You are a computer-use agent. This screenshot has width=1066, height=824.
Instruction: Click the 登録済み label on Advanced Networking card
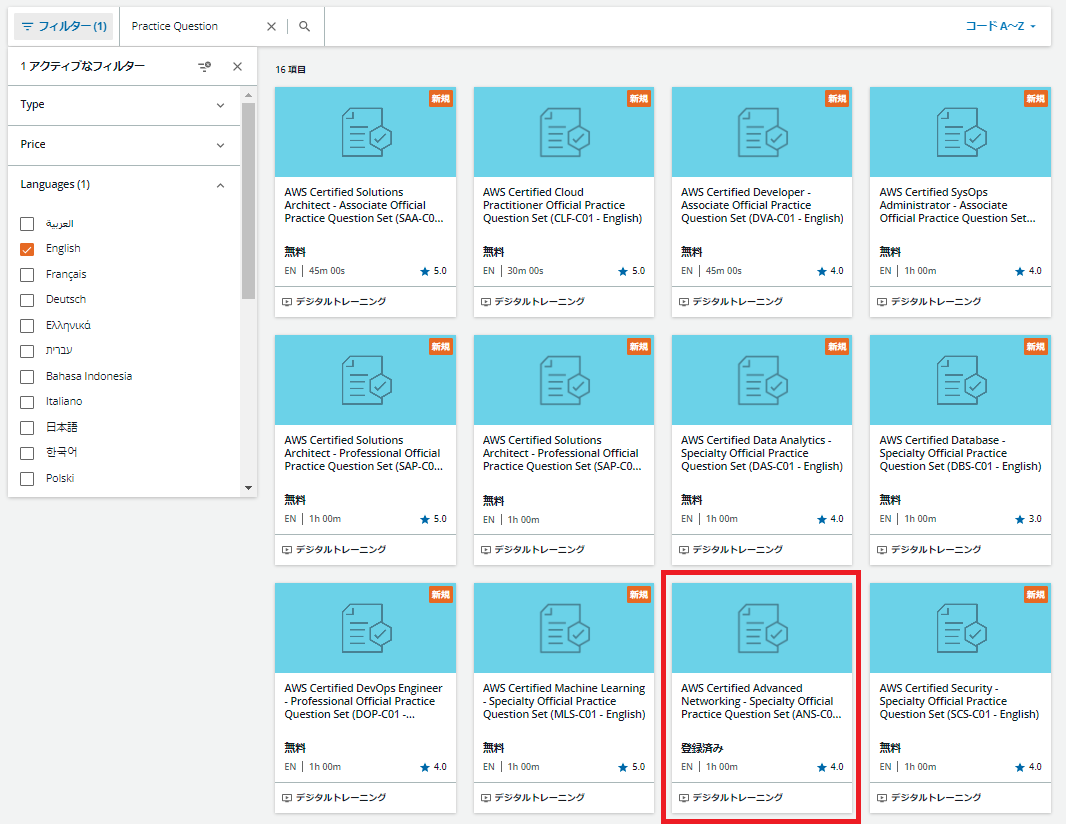[x=702, y=749]
